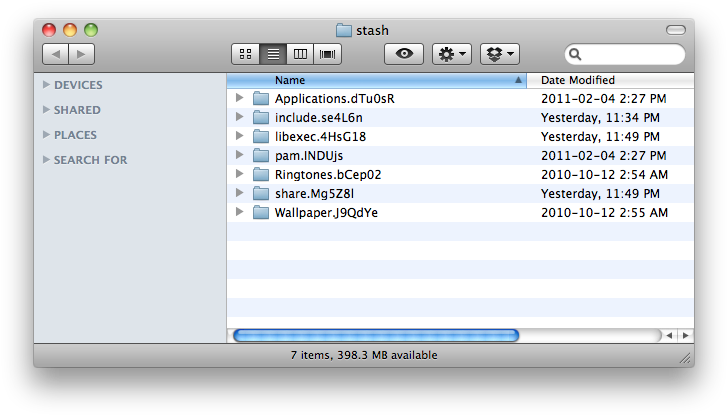
Task: Expand the libexec.4HsG18 folder
Action: pos(239,136)
